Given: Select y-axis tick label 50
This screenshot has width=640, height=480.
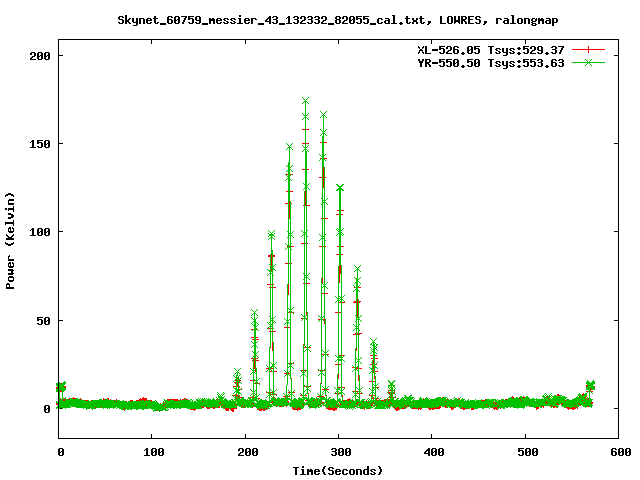Looking at the screenshot, I should [x=43, y=320].
